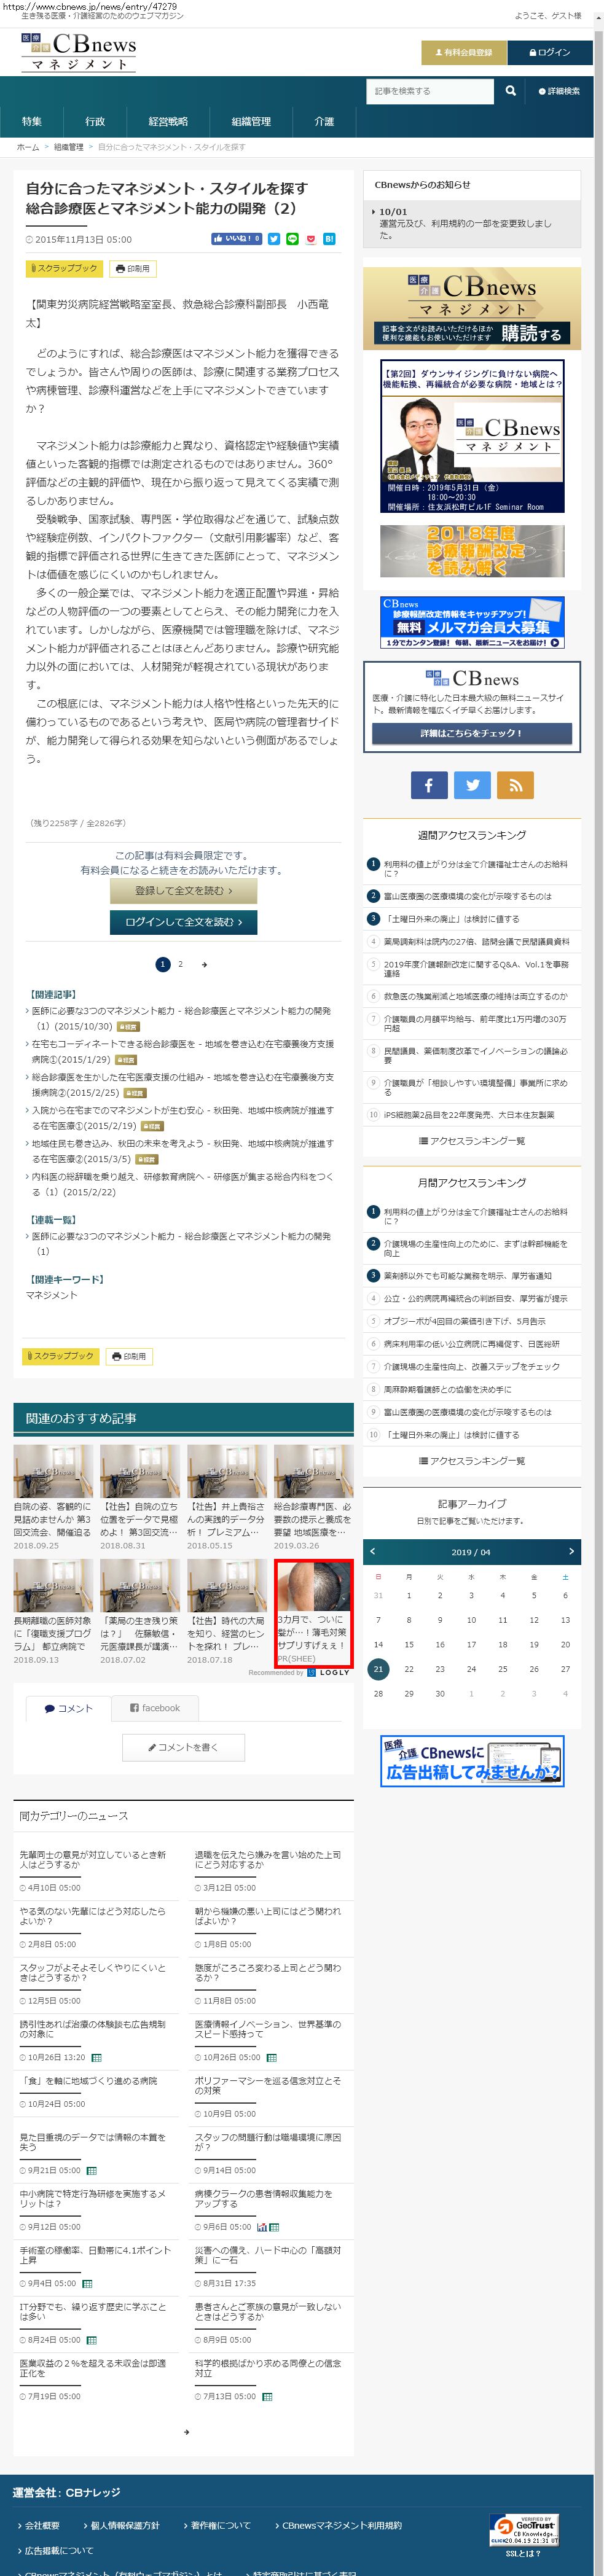Switch to facebook comments tab
The height and width of the screenshot is (2576, 604).
tap(155, 1708)
